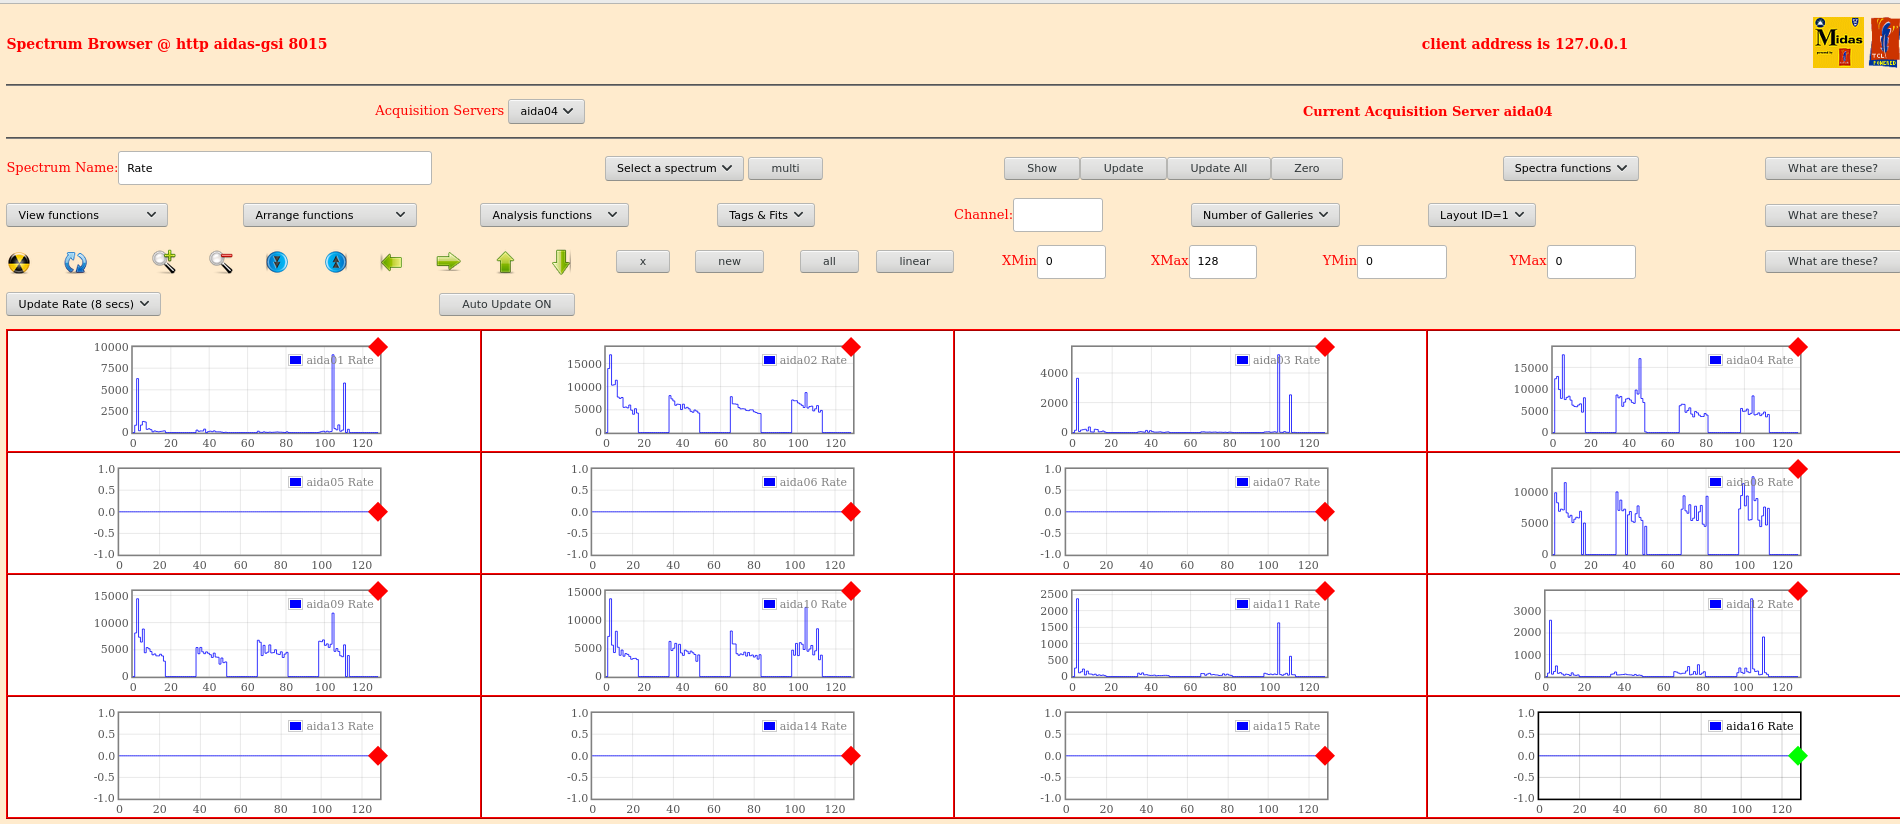1900x824 pixels.
Task: Click the Zero button
Action: (1306, 168)
